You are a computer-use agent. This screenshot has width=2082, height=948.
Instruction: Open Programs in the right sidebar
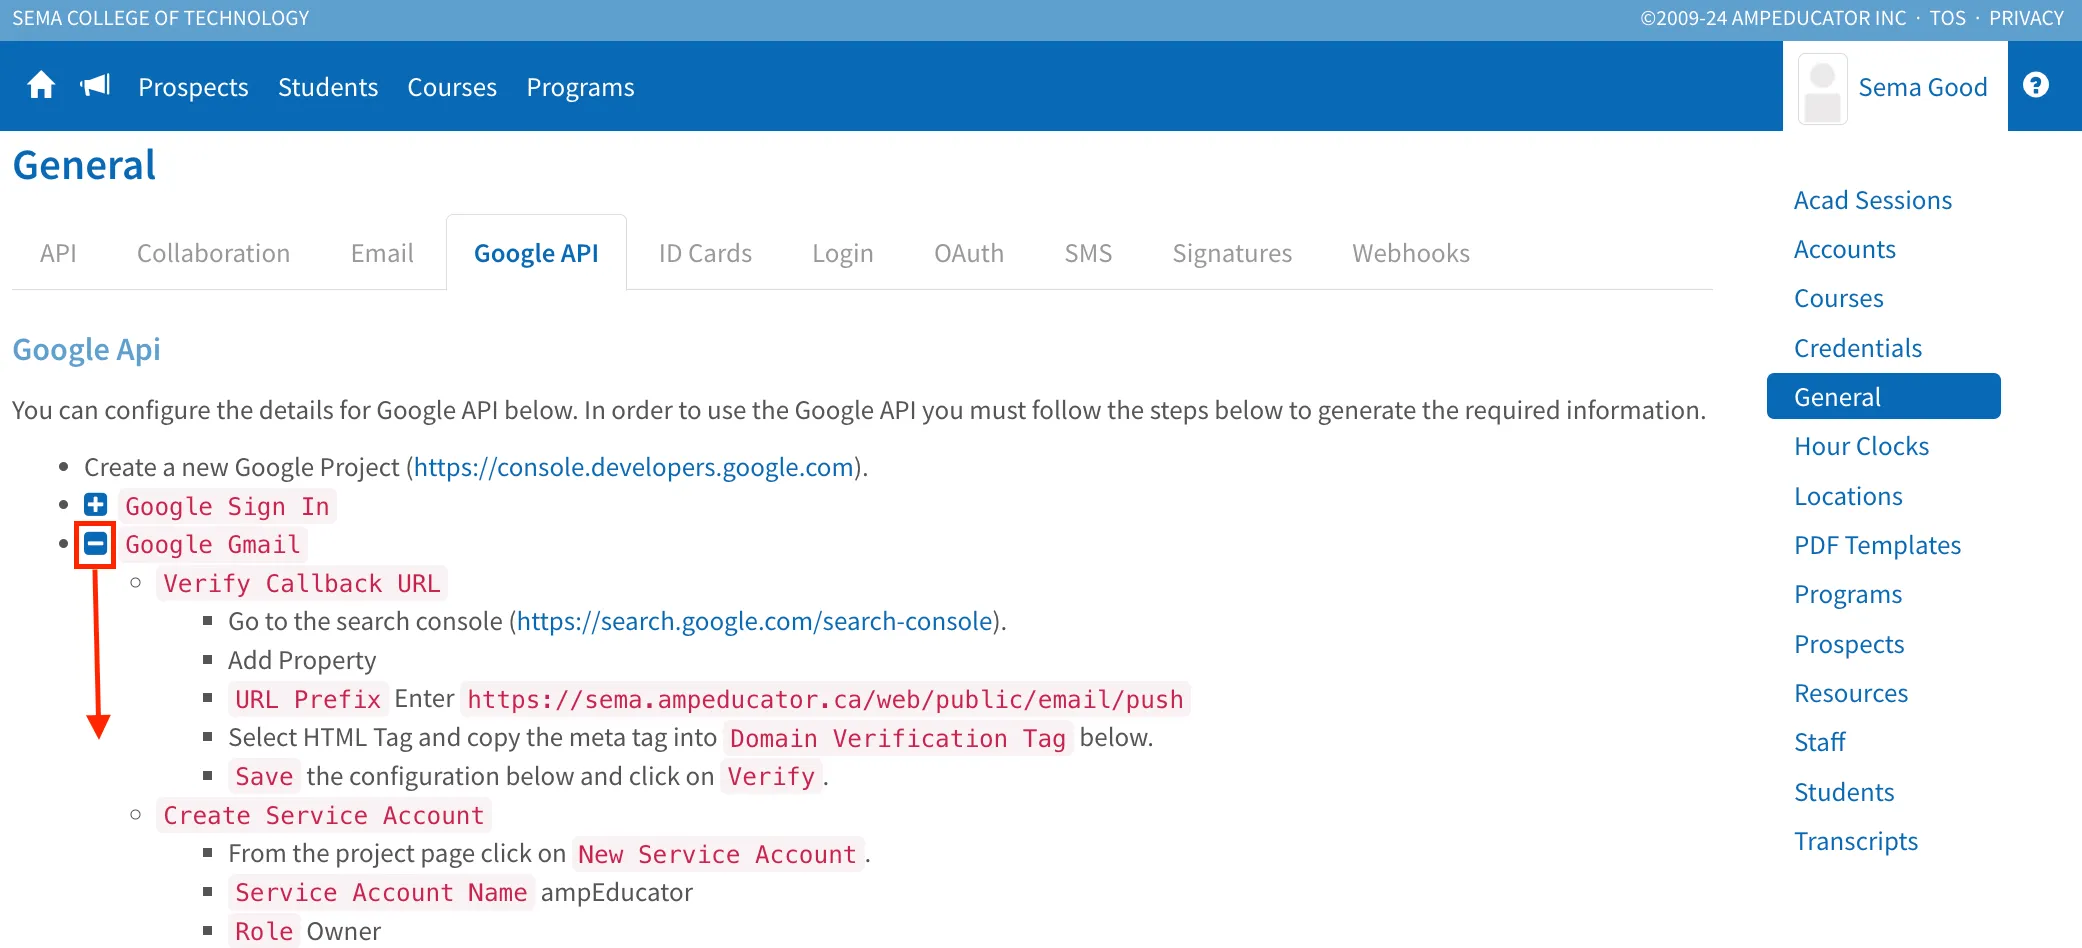(x=1847, y=594)
